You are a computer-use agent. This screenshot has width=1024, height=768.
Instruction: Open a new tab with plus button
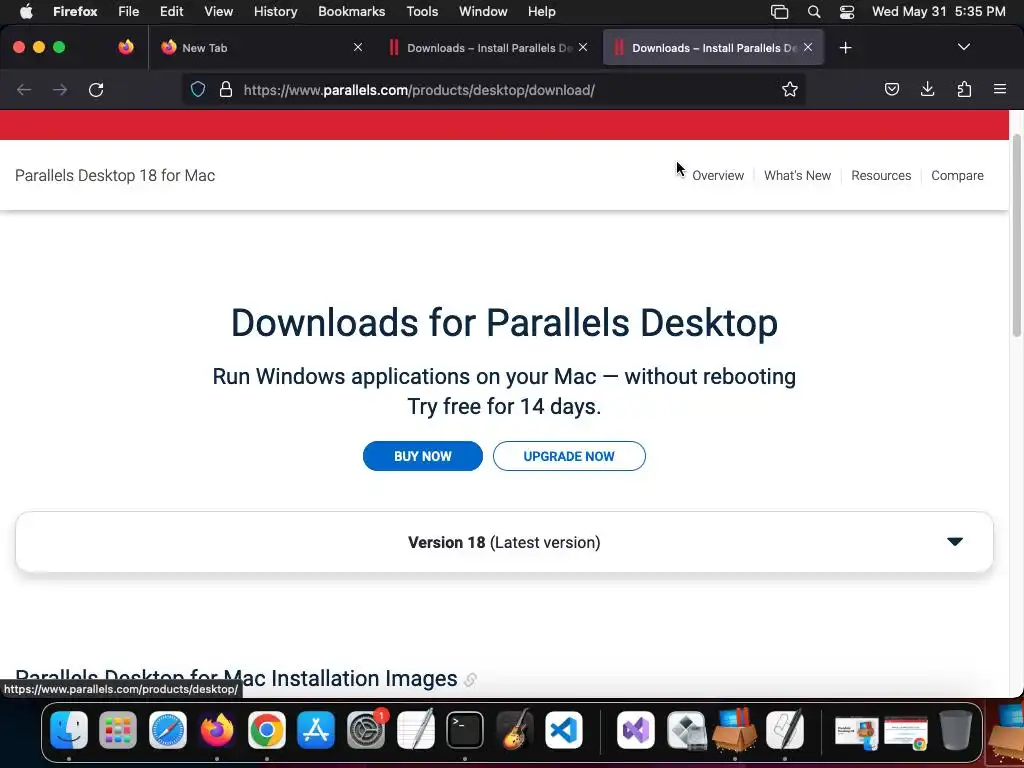pos(845,48)
